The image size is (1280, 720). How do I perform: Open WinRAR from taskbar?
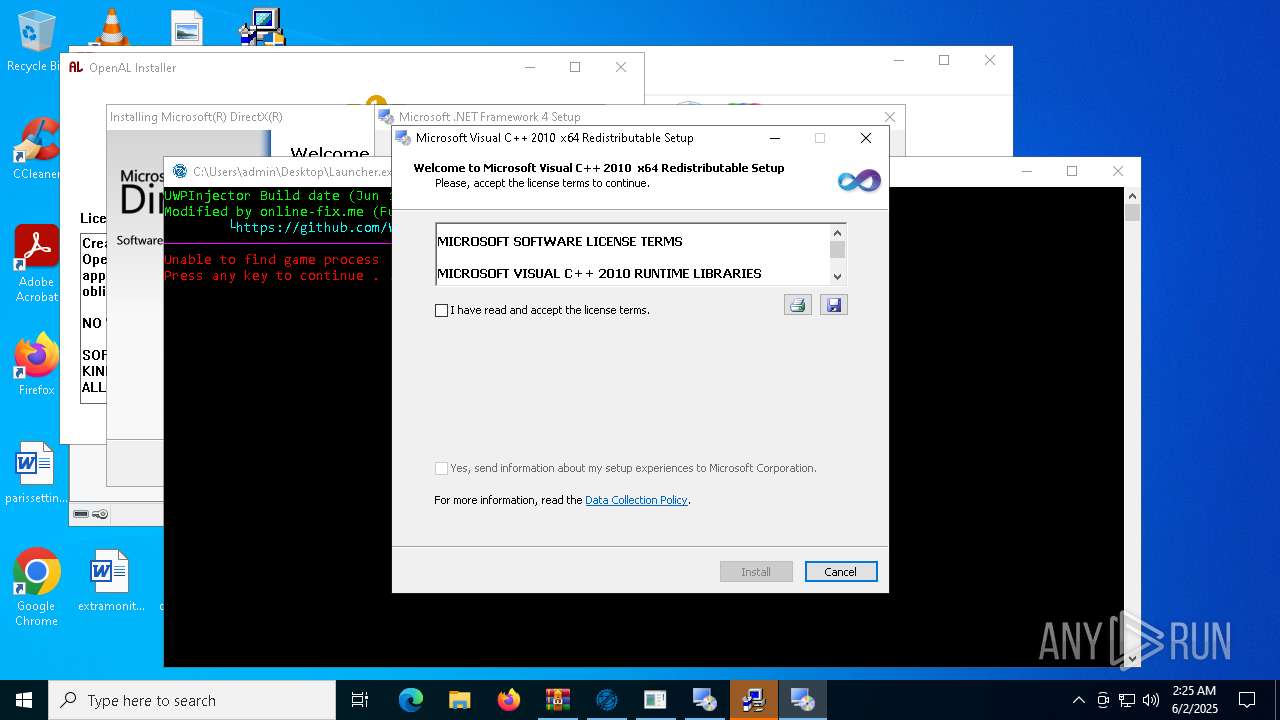[x=557, y=700]
